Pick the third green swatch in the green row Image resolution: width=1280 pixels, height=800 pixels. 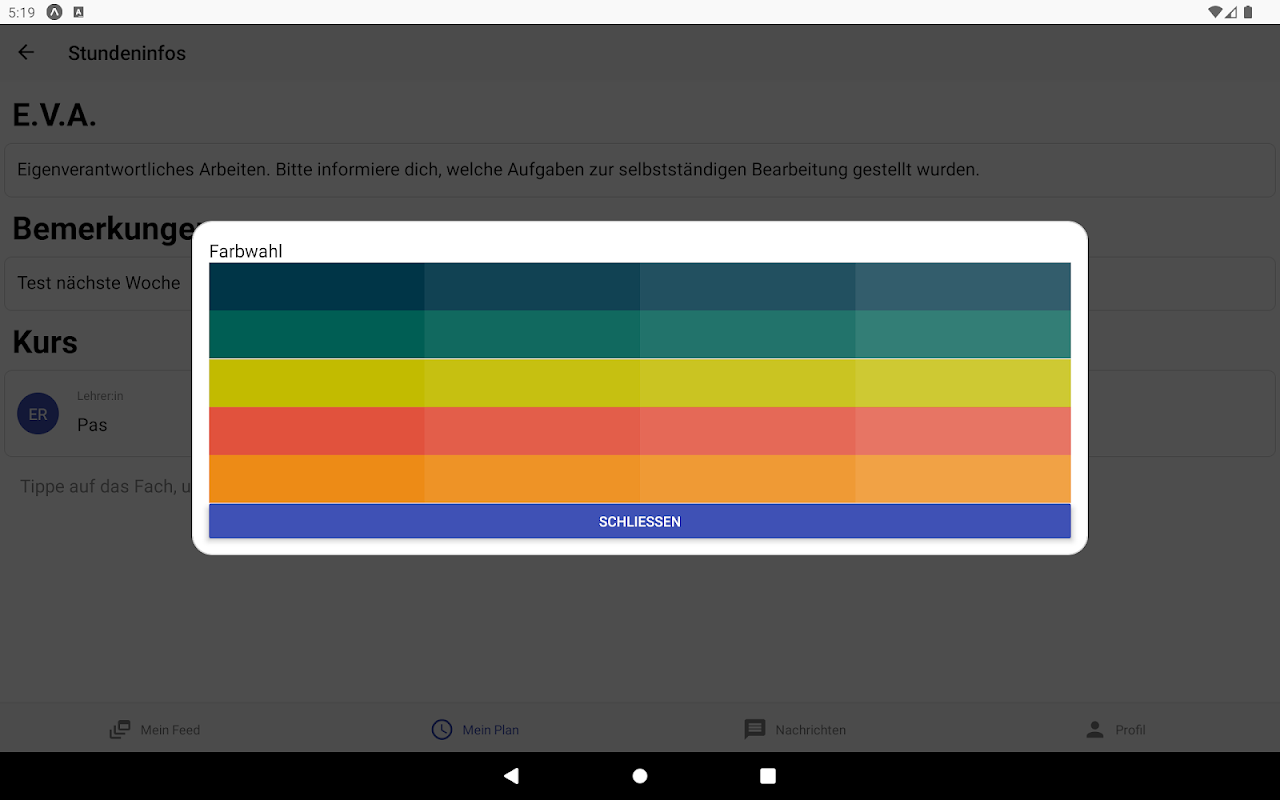(x=748, y=334)
